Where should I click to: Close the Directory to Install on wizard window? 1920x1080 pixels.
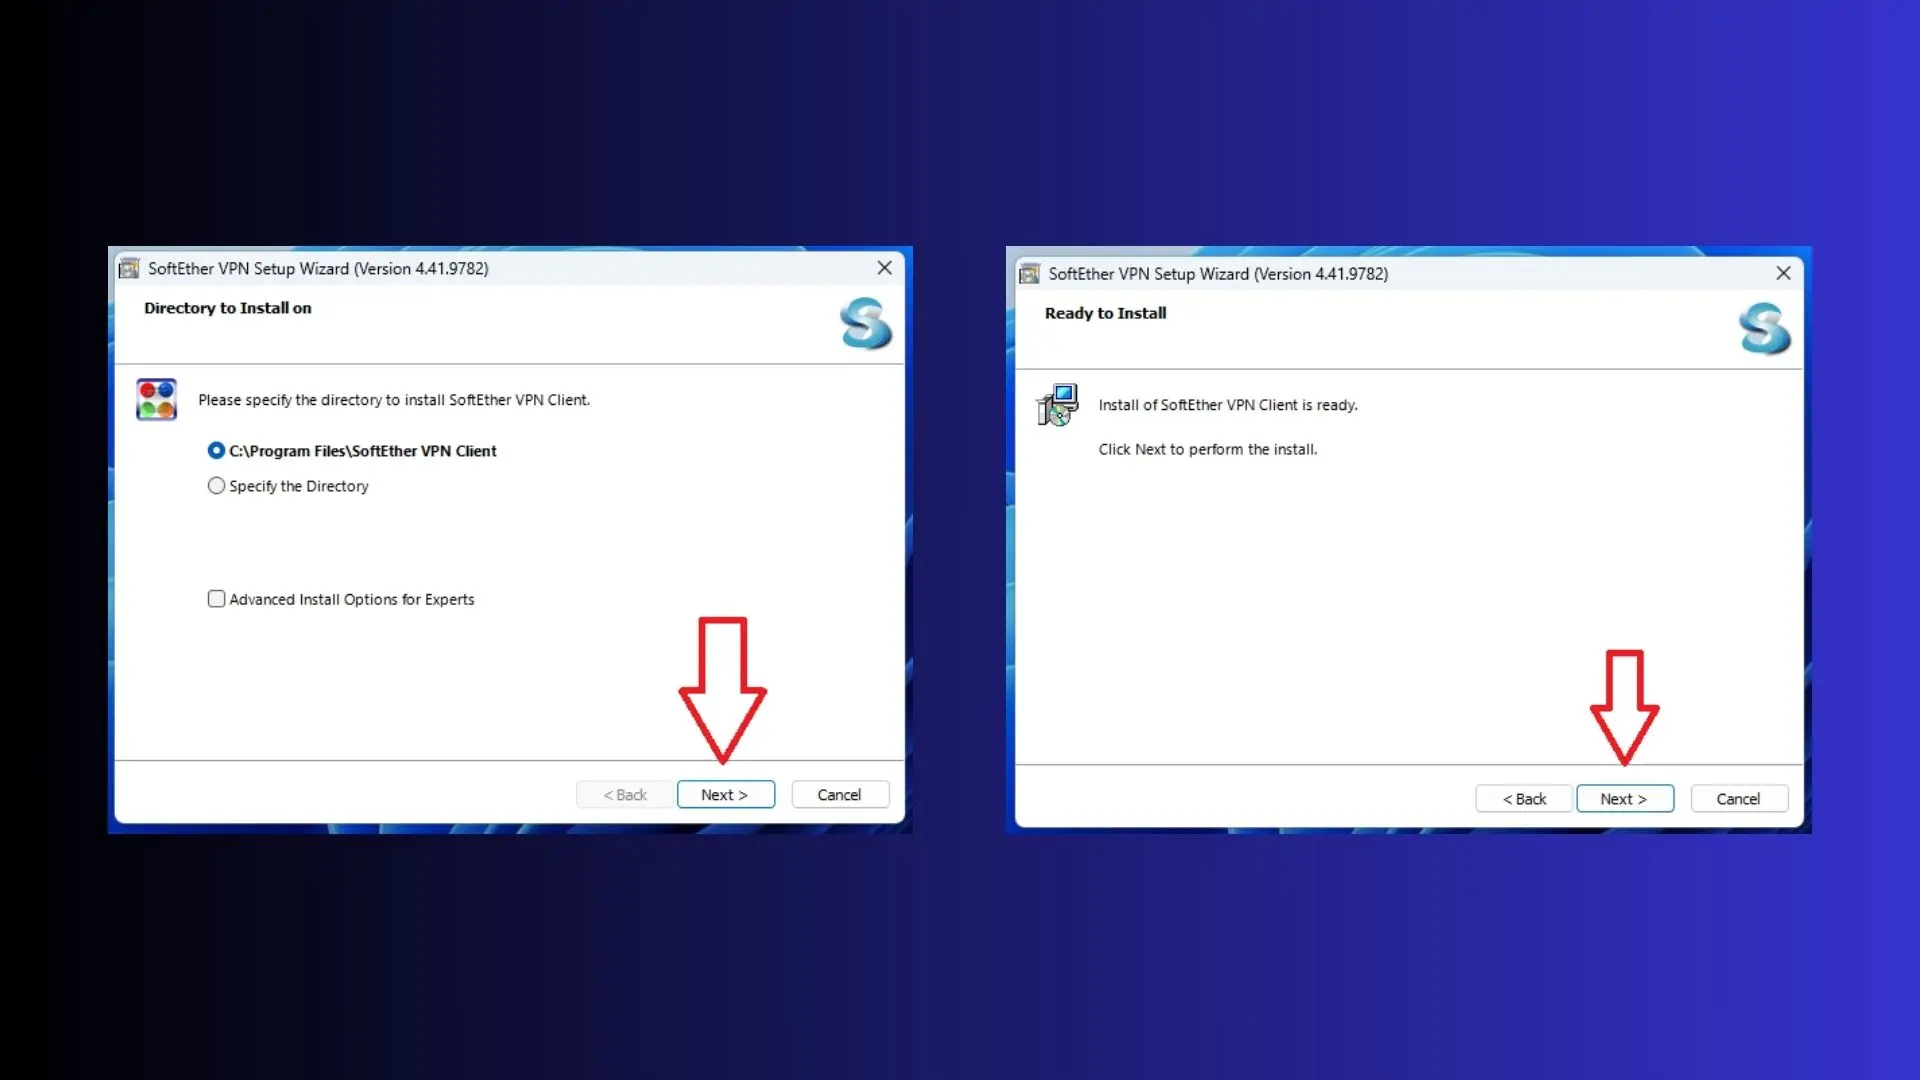884,268
